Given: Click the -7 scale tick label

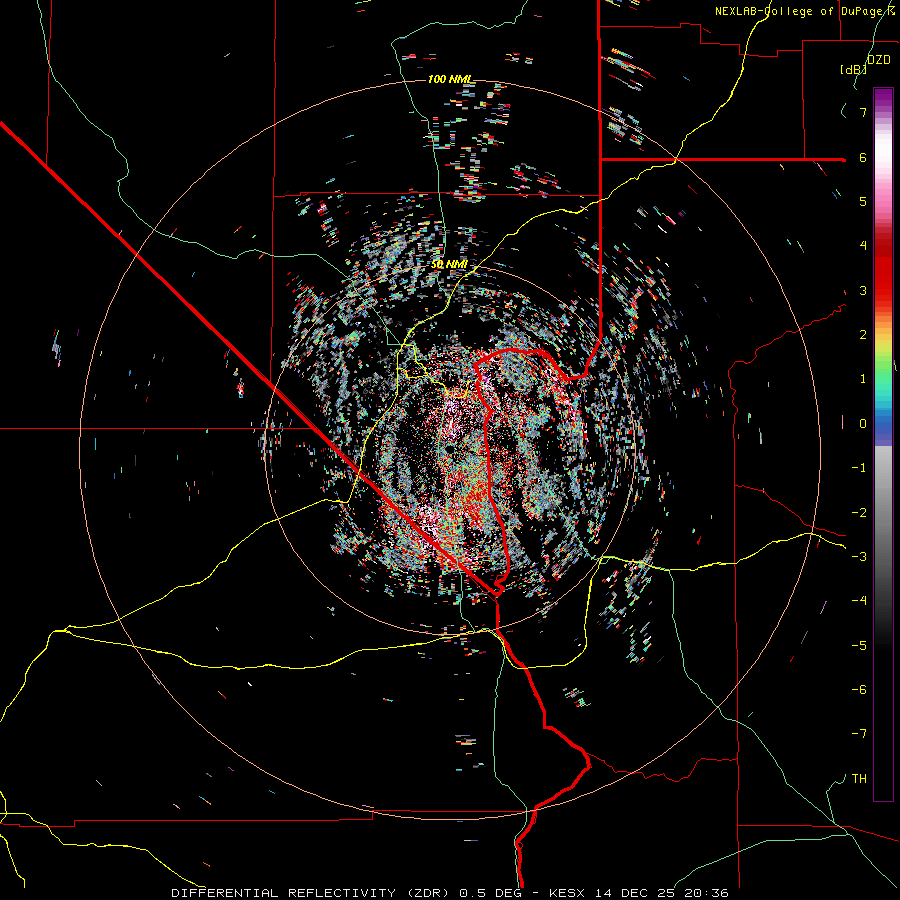Looking at the screenshot, I should (x=859, y=734).
